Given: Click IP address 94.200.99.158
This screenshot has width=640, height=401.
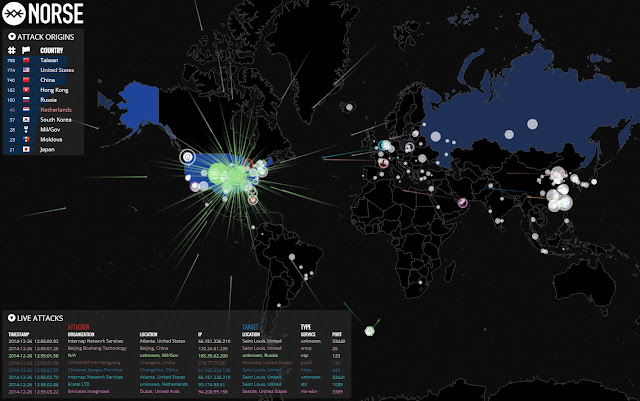Looking at the screenshot, I should (x=213, y=391).
